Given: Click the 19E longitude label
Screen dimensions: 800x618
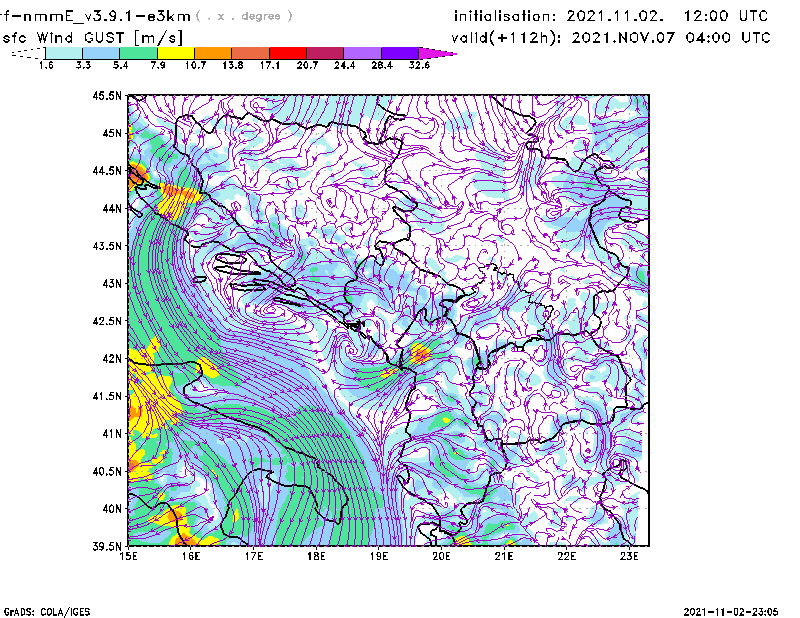Looking at the screenshot, I should (x=379, y=556).
